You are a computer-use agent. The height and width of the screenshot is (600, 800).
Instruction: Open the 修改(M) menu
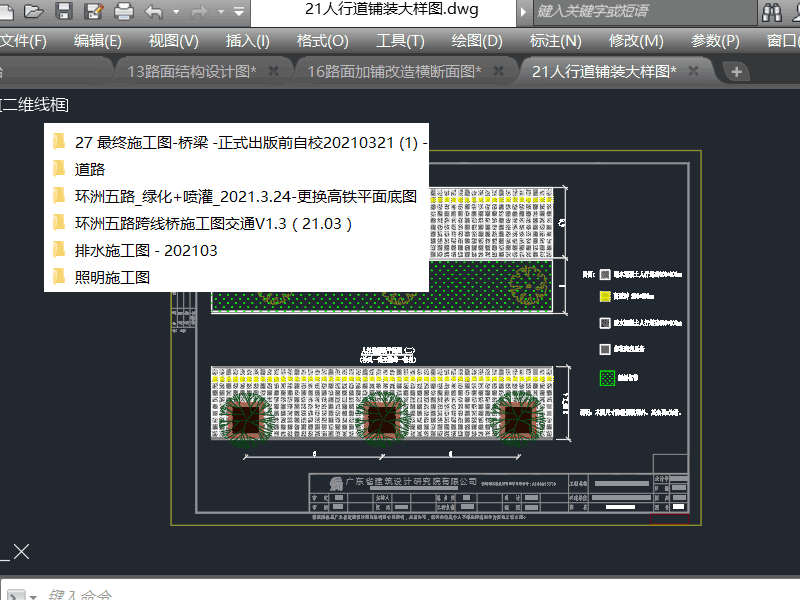(x=636, y=41)
